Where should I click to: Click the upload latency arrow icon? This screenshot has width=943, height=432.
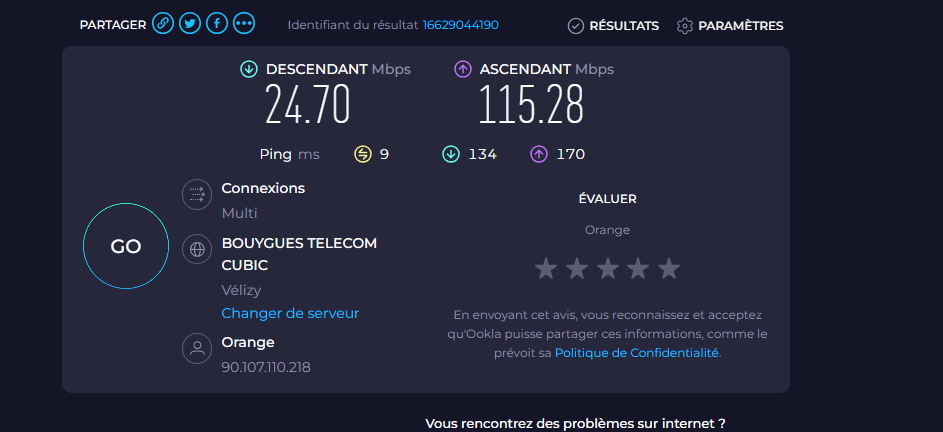click(539, 155)
